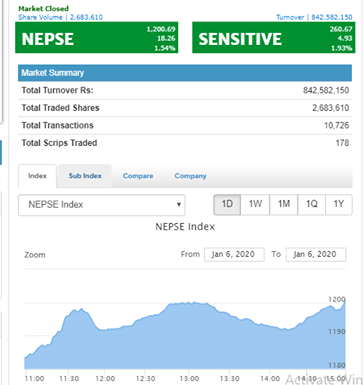364x385 pixels.
Task: Click the green SENSITIVE index banner
Action: click(274, 38)
